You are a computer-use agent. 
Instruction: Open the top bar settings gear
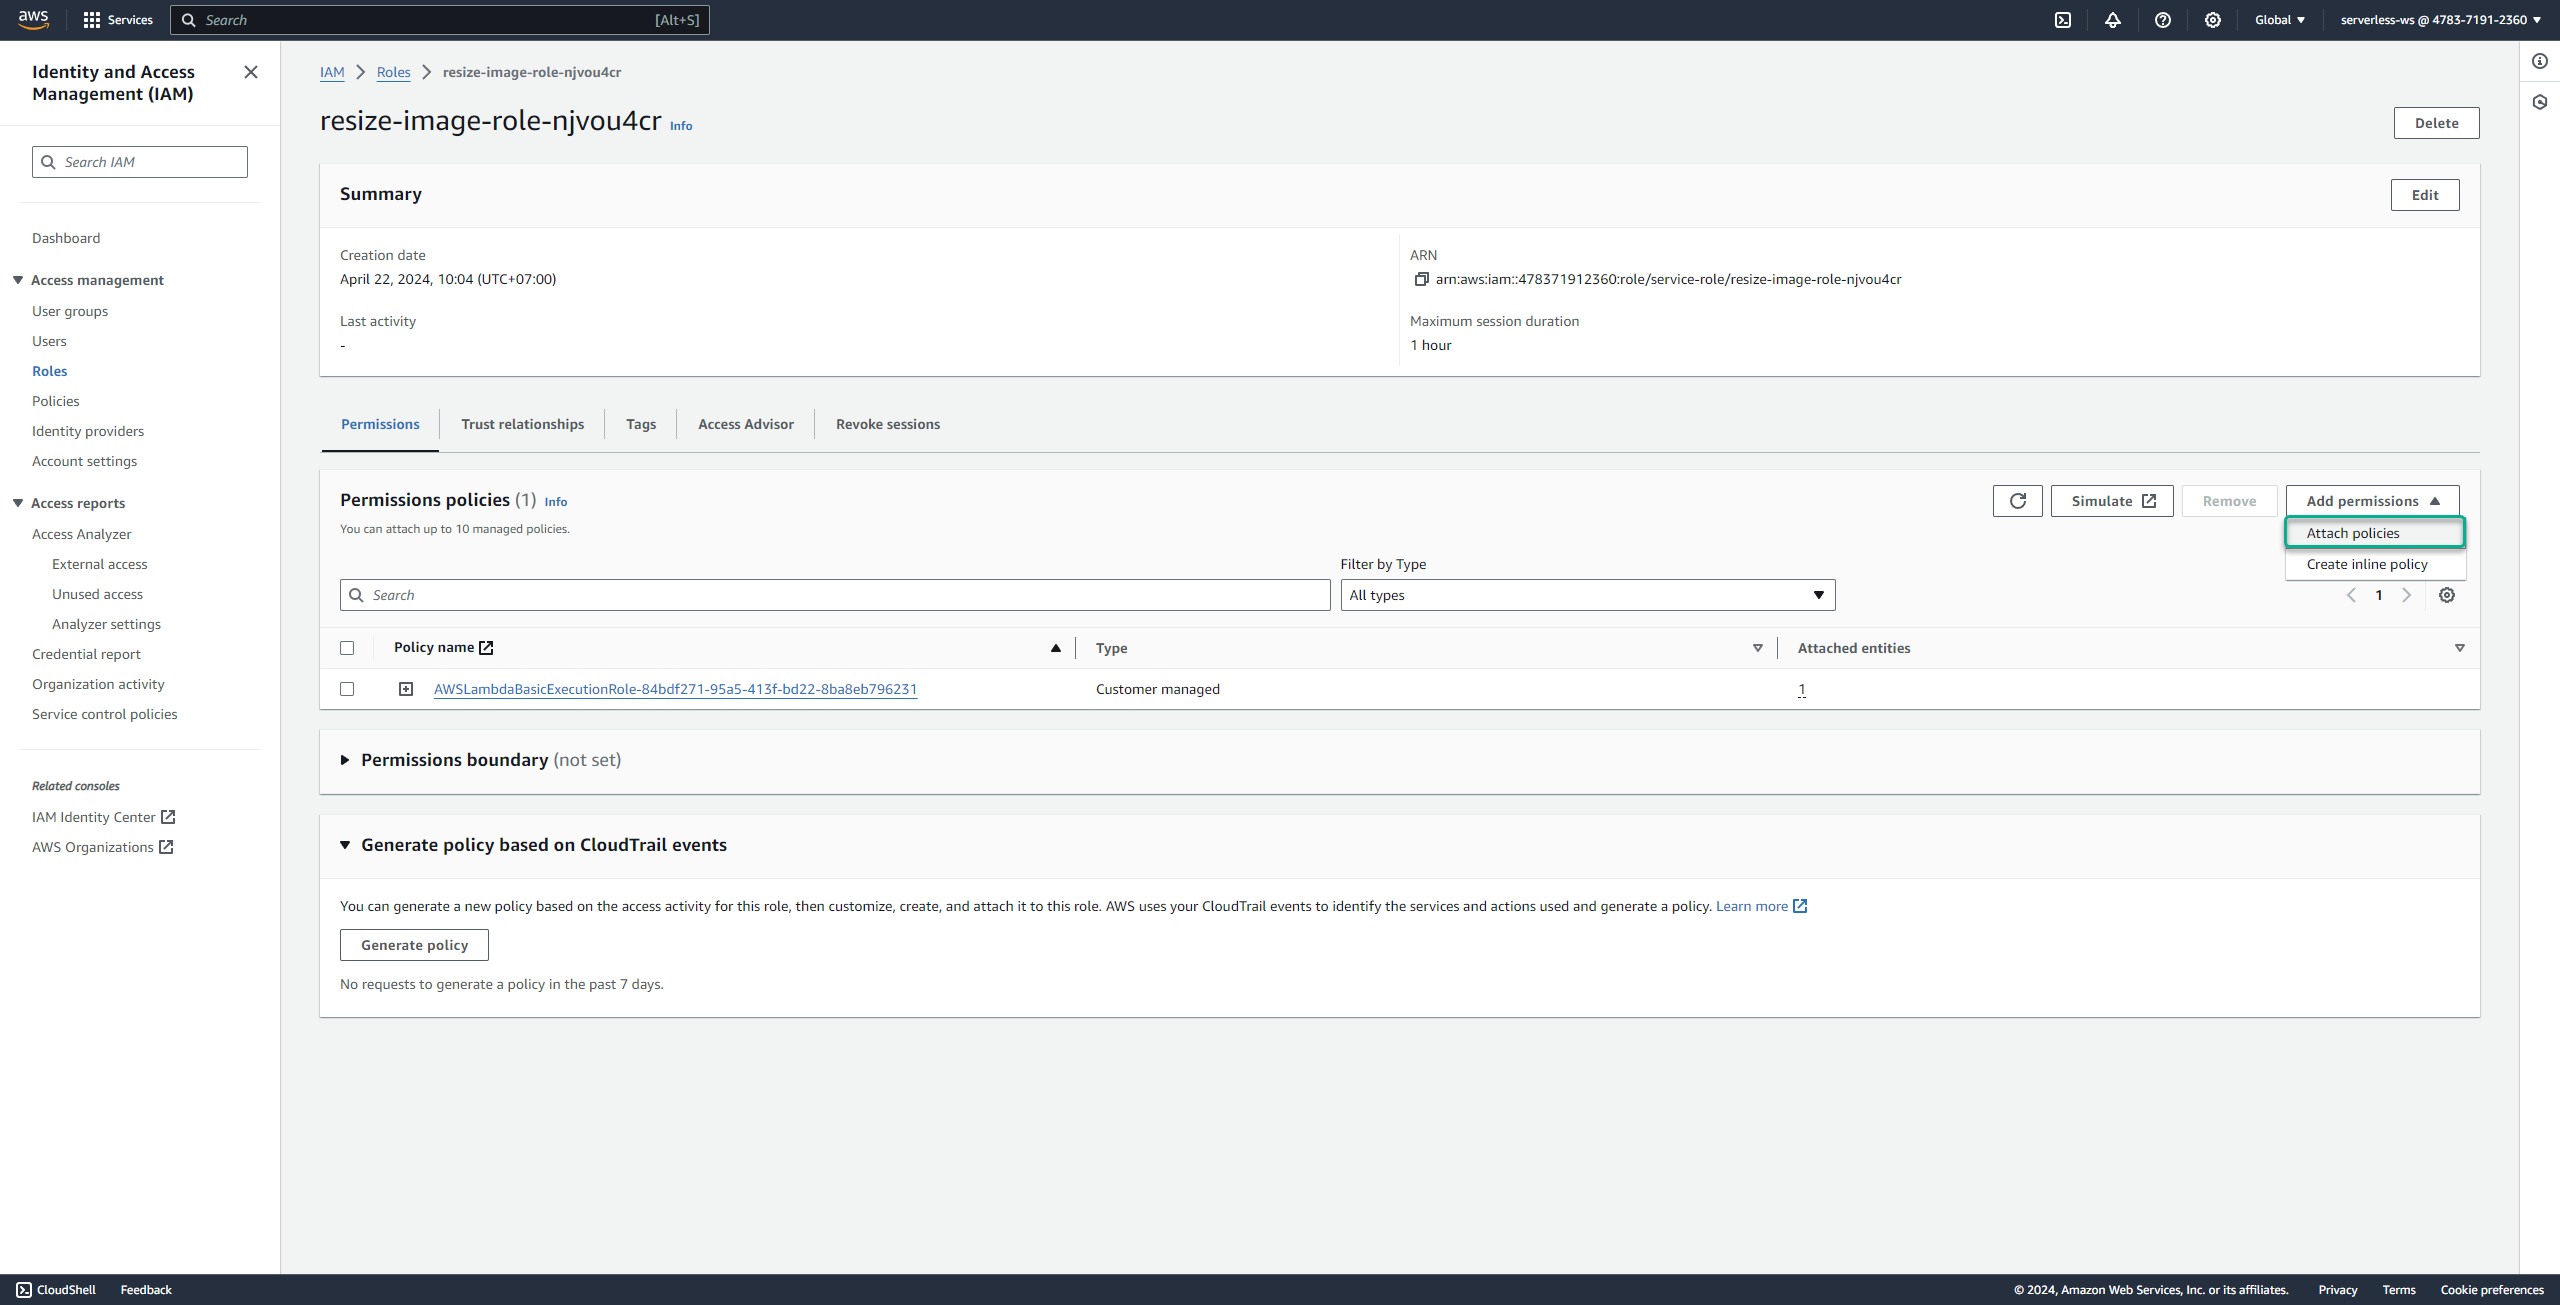tap(2213, 20)
